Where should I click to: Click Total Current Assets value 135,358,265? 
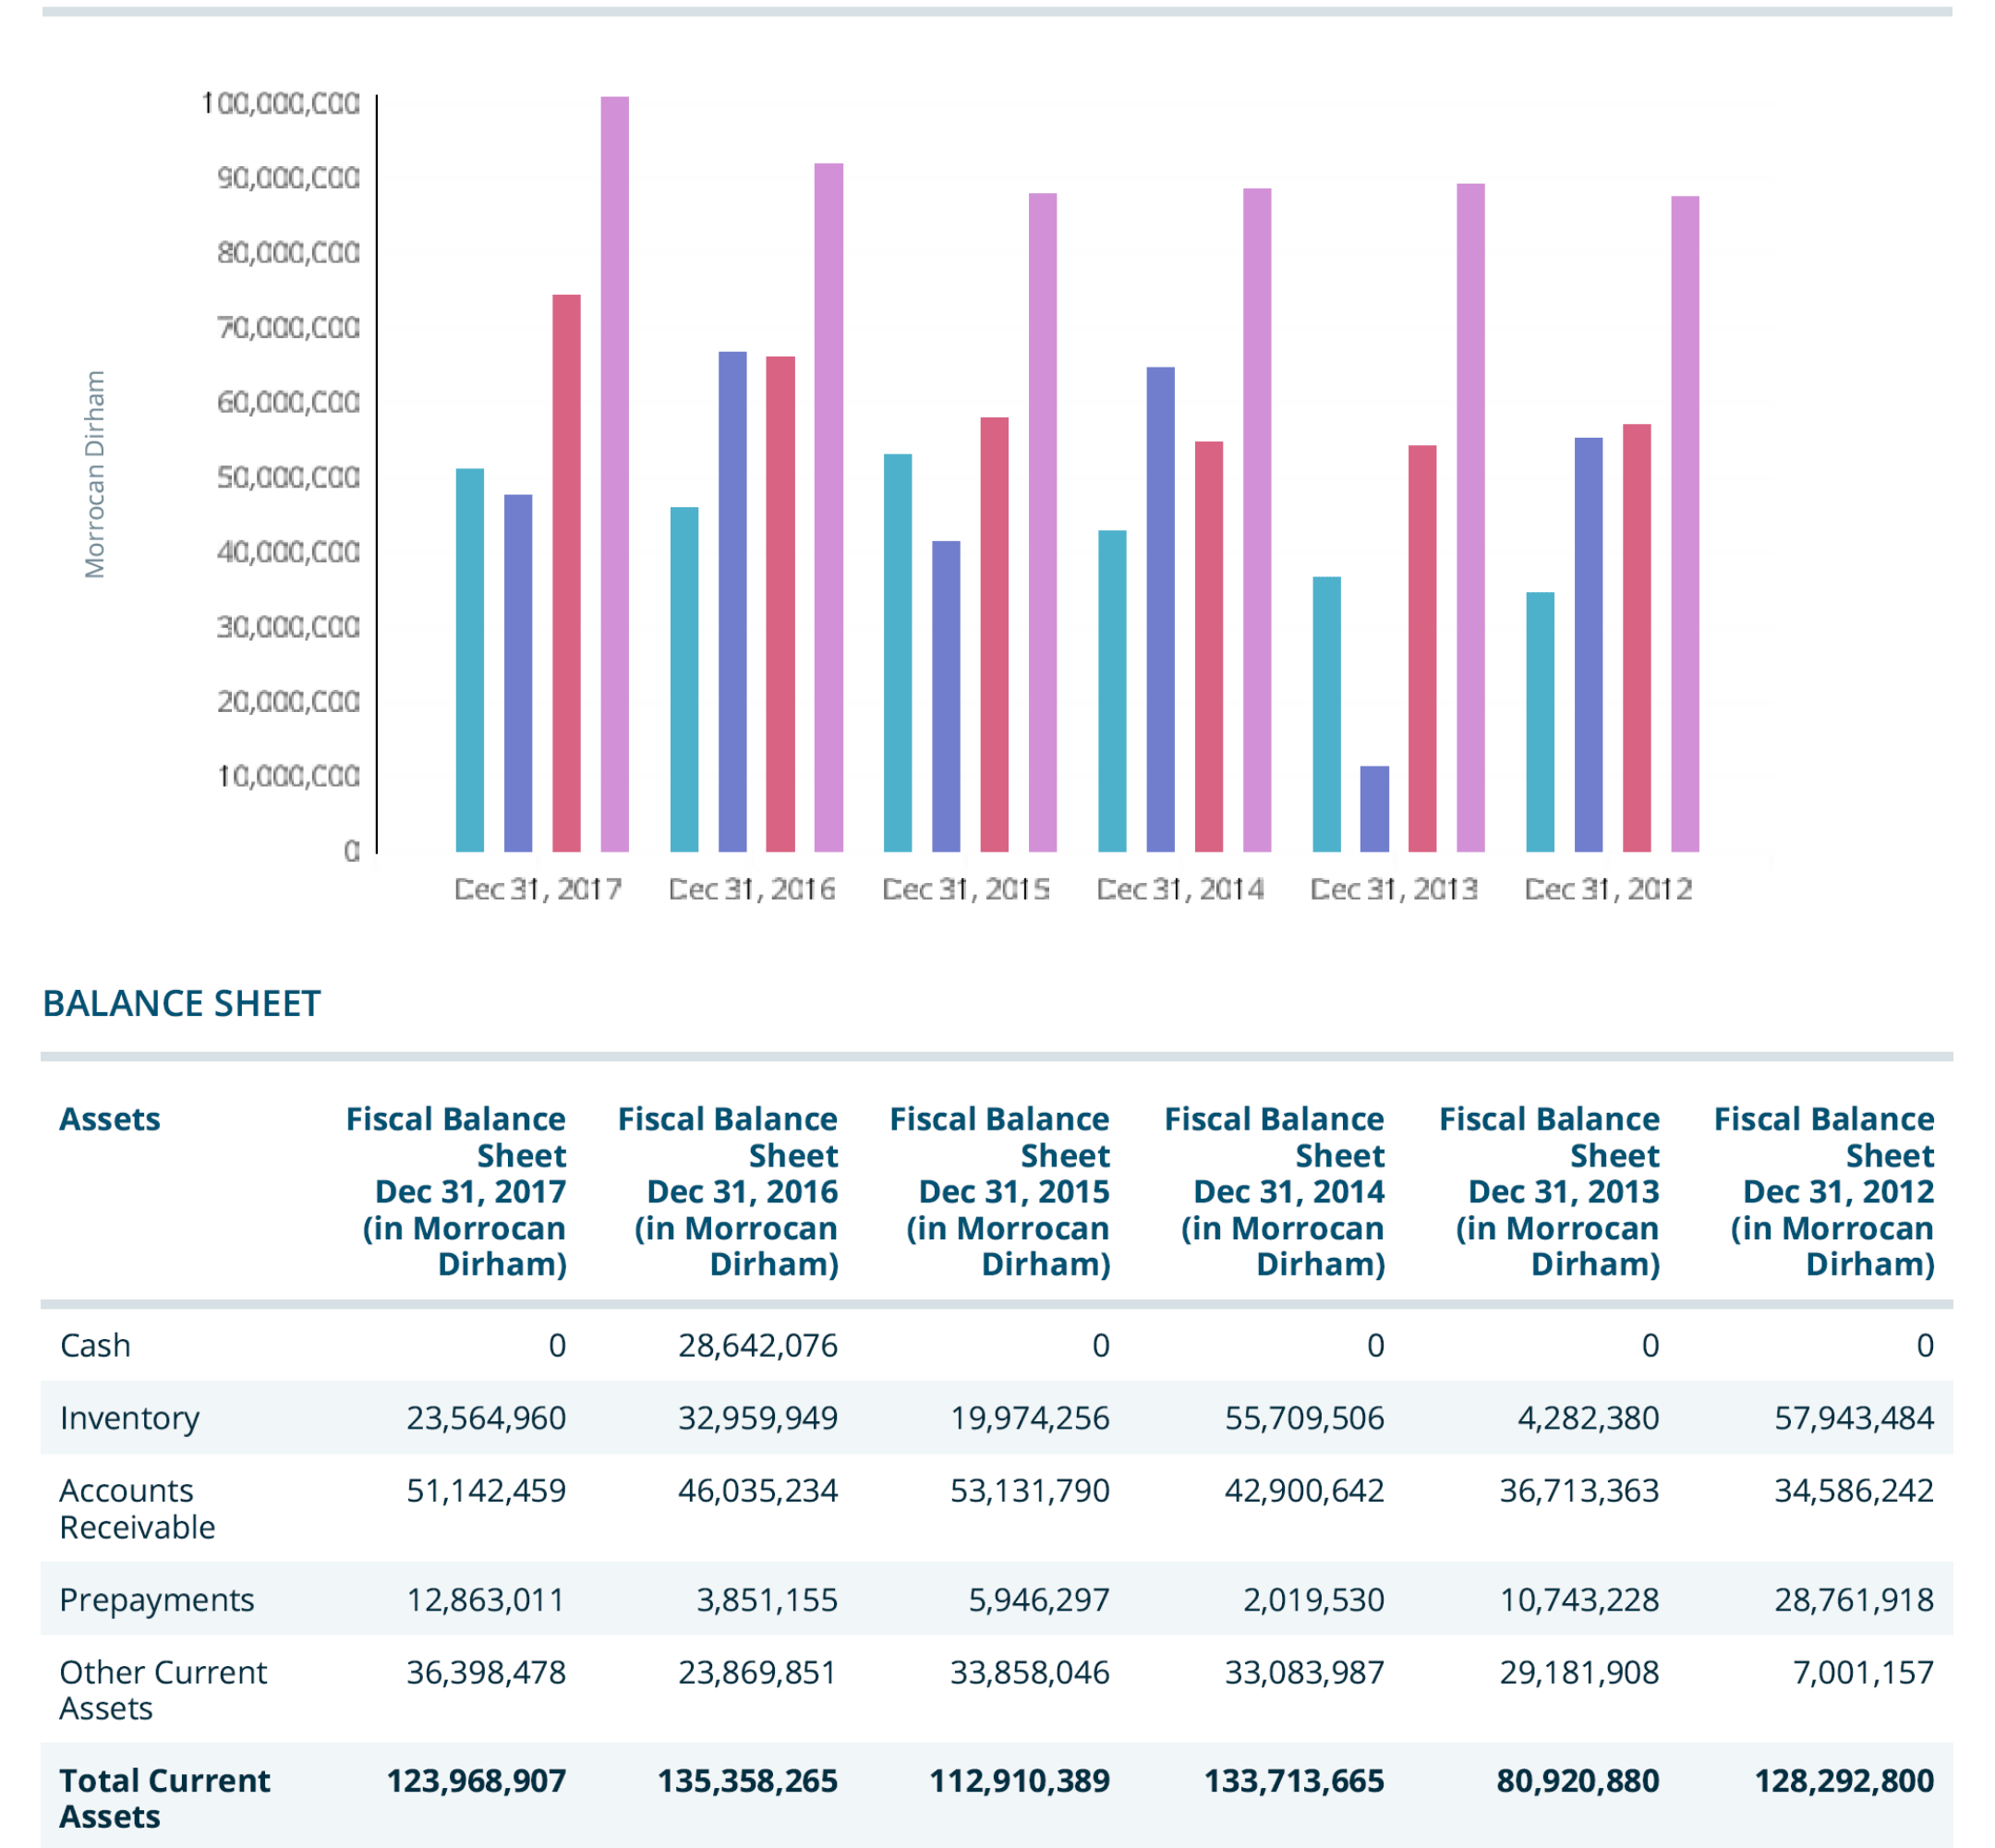click(748, 1781)
